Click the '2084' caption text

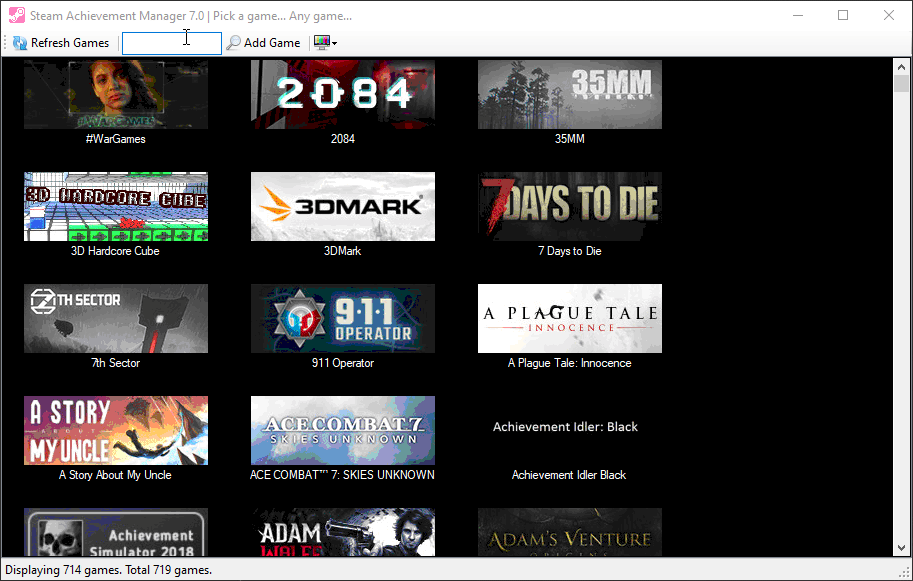tap(343, 139)
